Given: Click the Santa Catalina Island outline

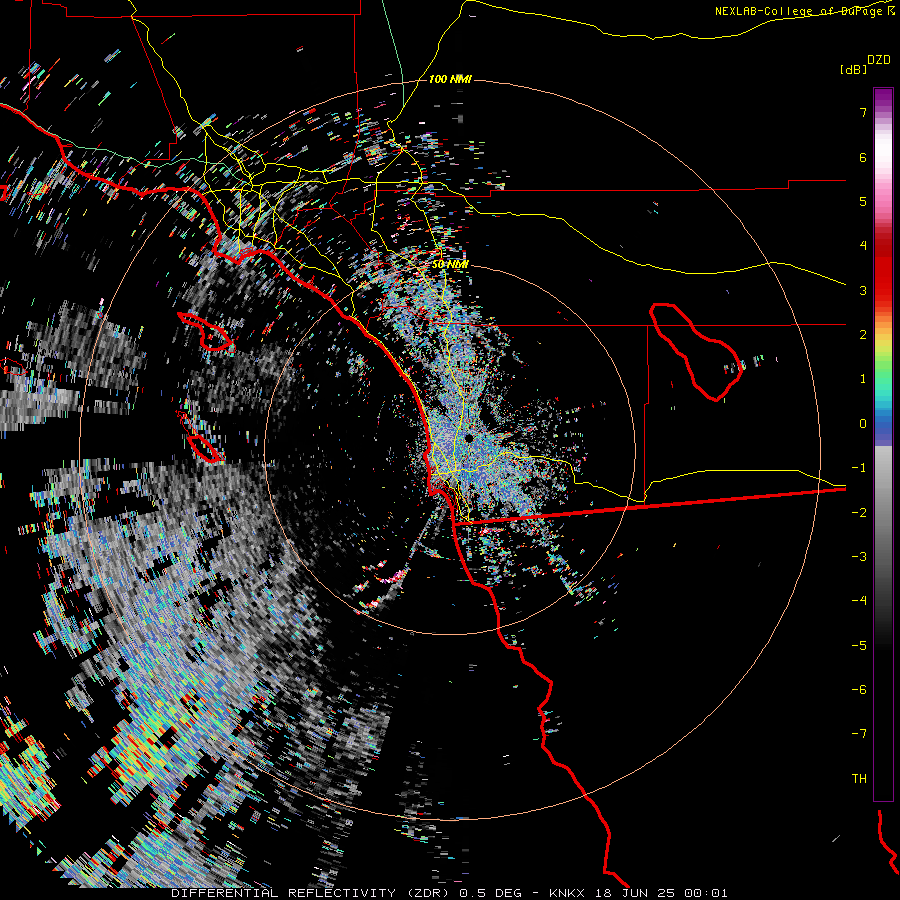Looking at the screenshot, I should (206, 332).
